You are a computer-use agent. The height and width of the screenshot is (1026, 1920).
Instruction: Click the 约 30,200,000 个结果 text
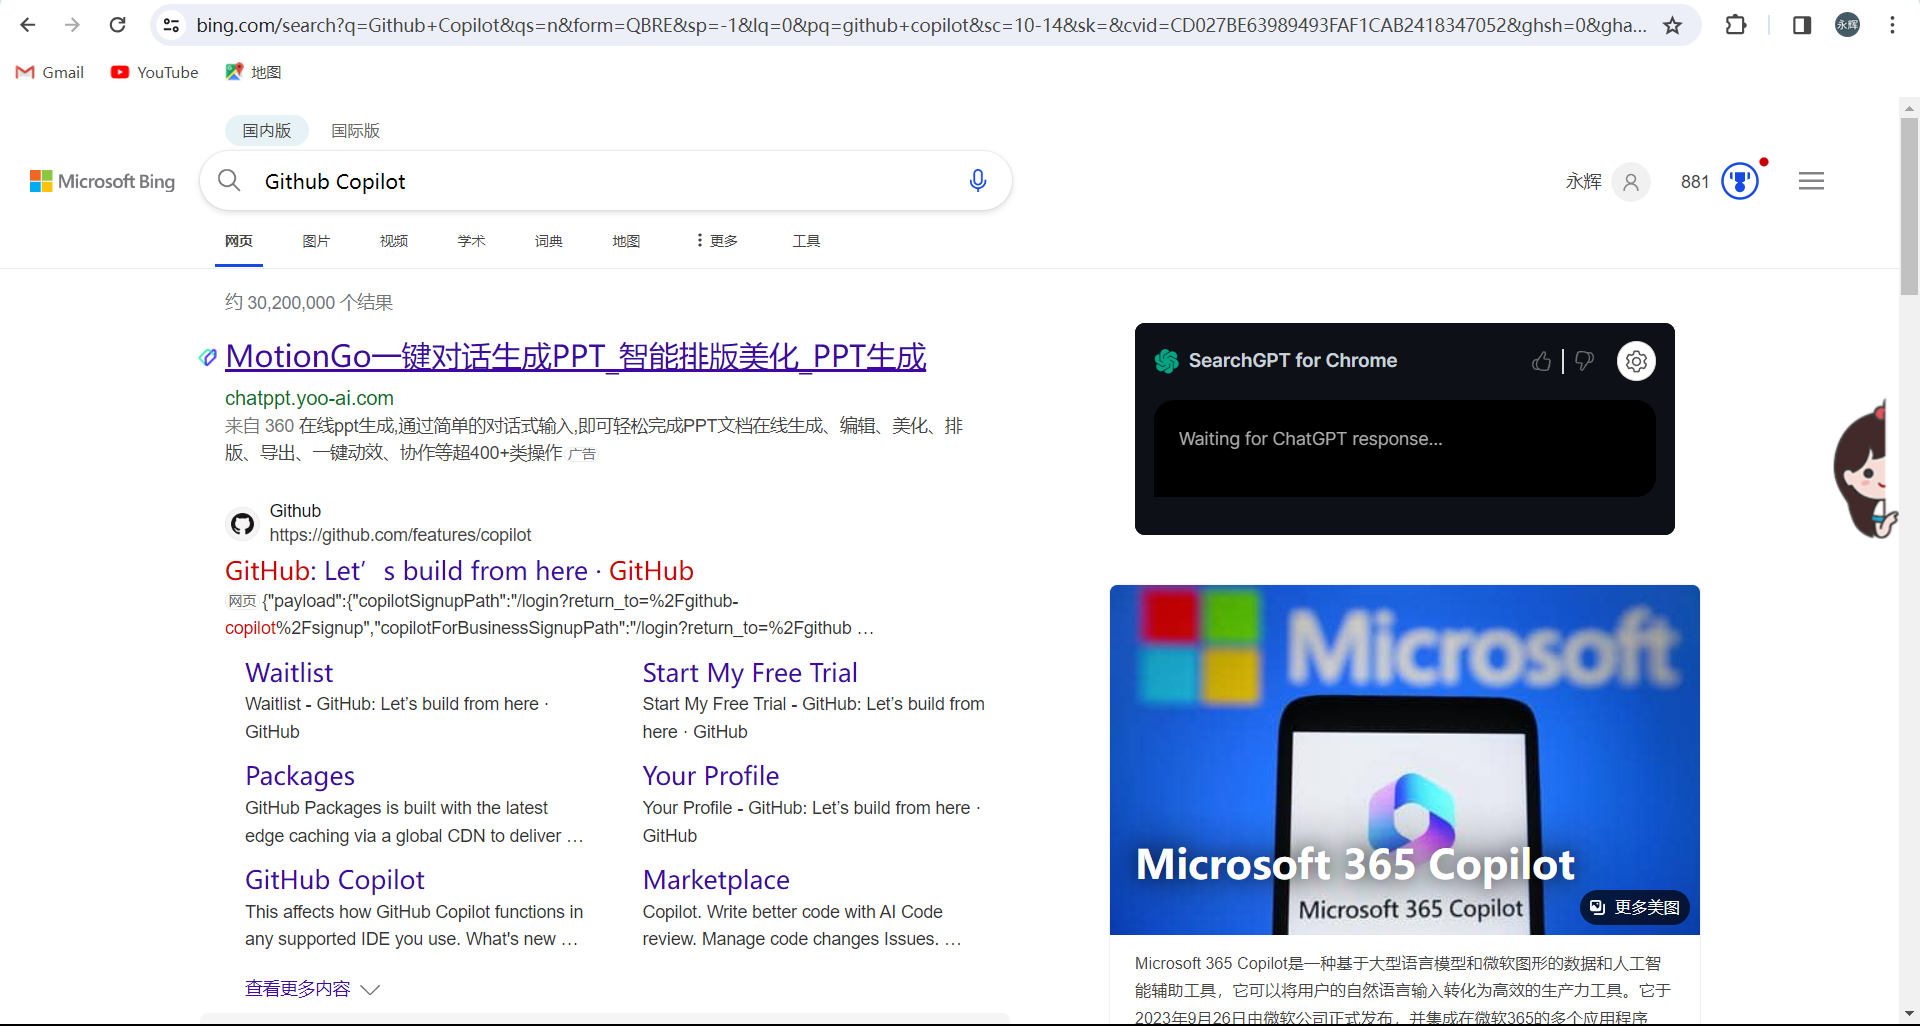(309, 302)
